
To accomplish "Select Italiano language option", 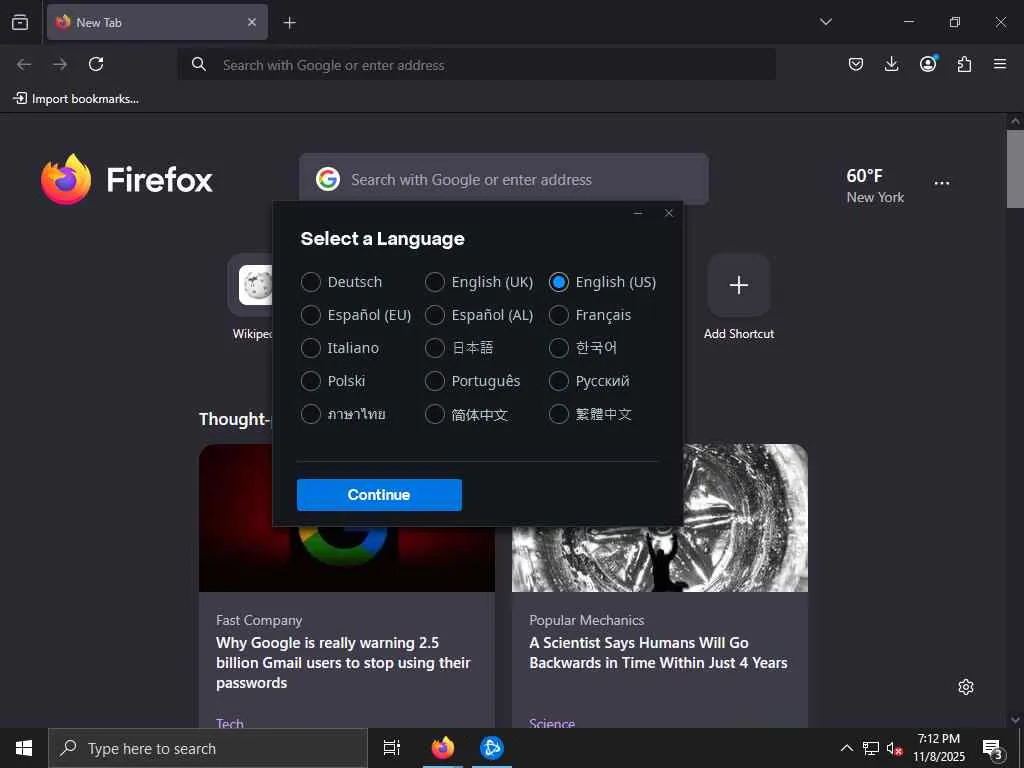I will click(x=340, y=348).
